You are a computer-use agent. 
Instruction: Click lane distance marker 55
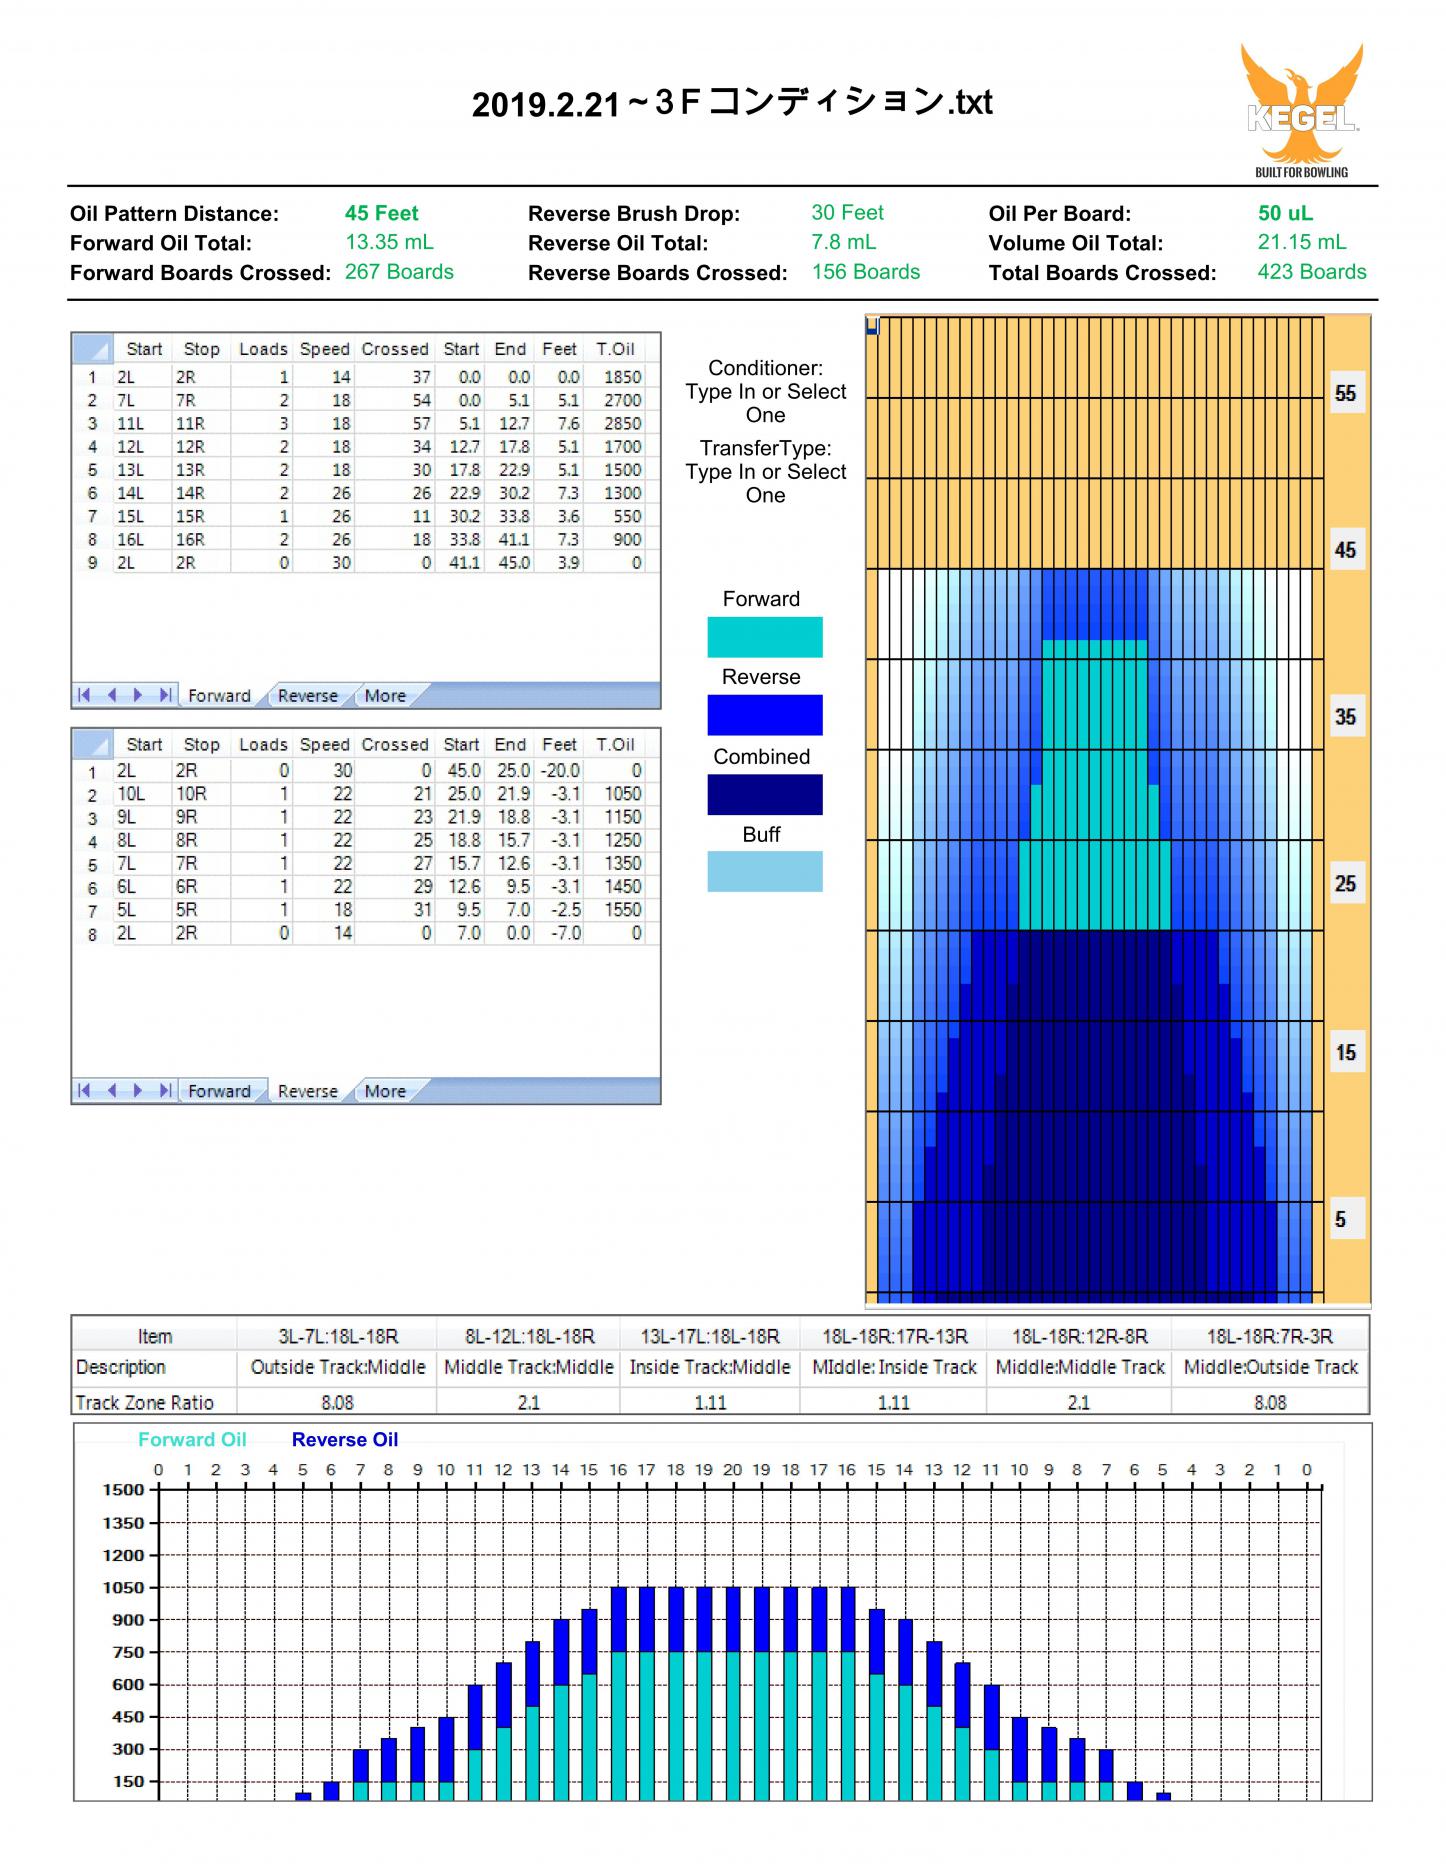click(x=1346, y=393)
